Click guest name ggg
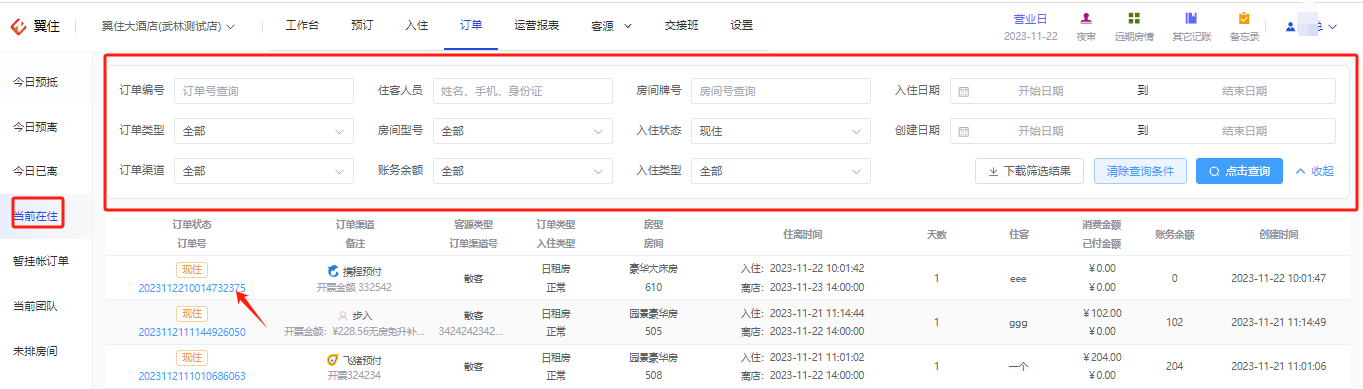1363x389 pixels. point(1018,323)
